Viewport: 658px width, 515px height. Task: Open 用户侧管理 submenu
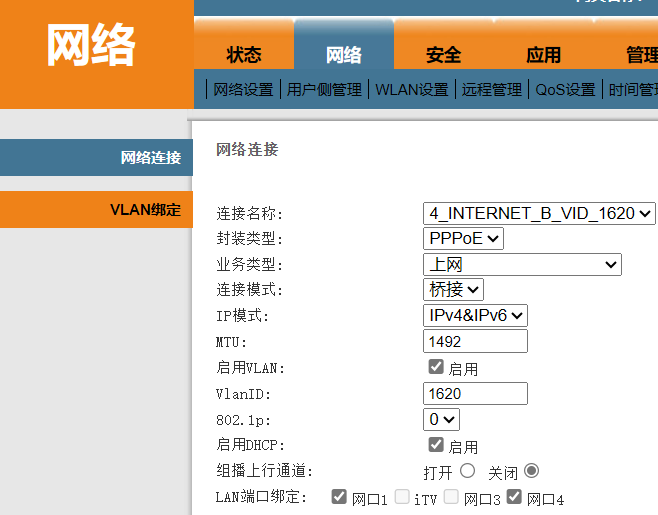click(324, 90)
